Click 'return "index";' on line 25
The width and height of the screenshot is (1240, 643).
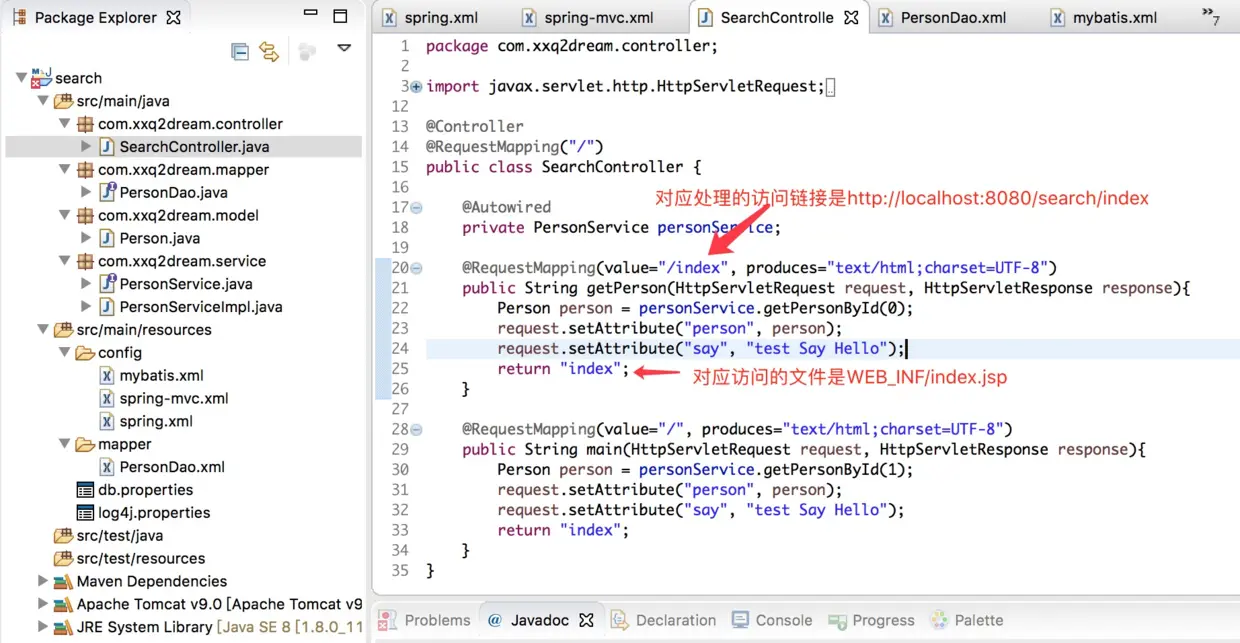(563, 369)
